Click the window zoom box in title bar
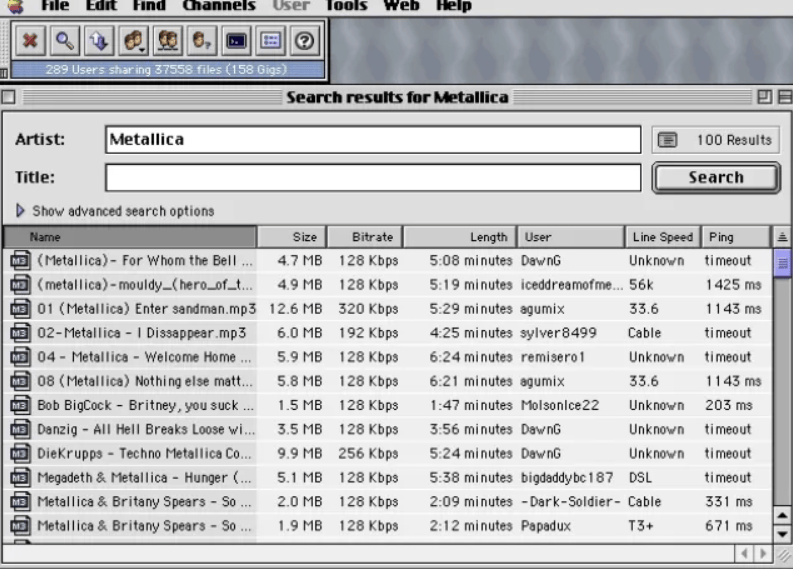 click(x=764, y=97)
